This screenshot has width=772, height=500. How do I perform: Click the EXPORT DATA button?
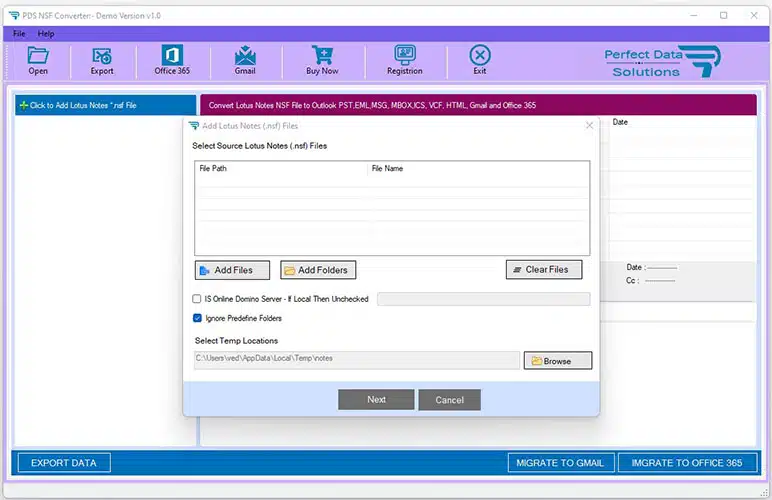pyautogui.click(x=64, y=463)
